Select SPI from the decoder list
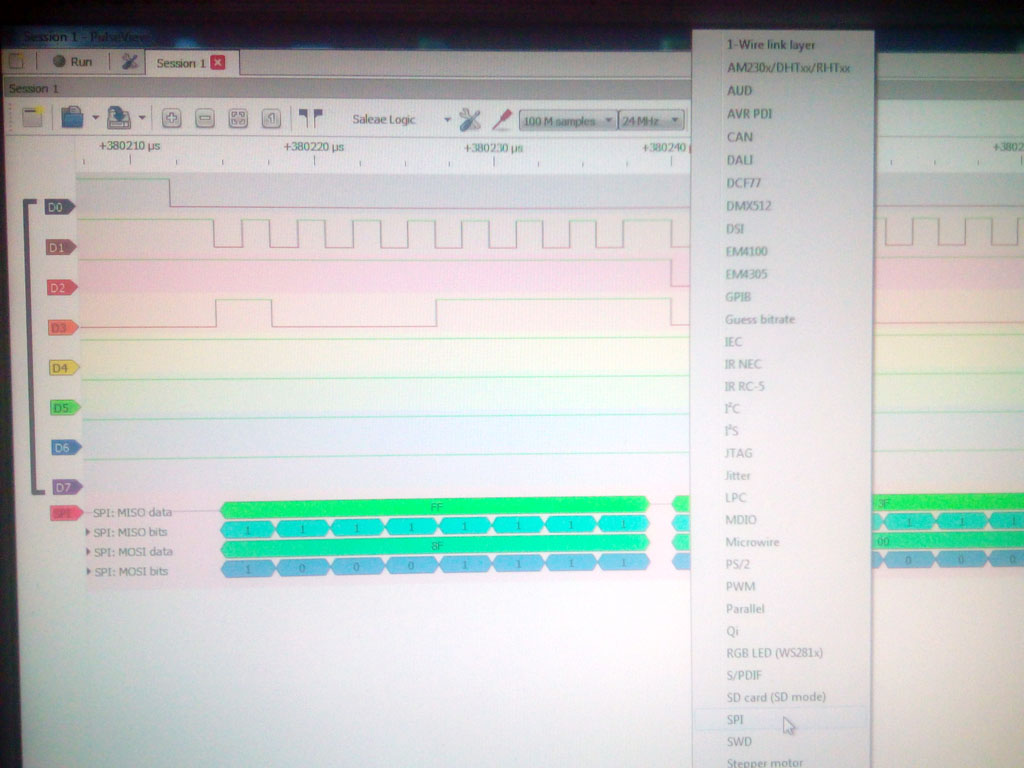This screenshot has height=768, width=1024. pyautogui.click(x=736, y=720)
